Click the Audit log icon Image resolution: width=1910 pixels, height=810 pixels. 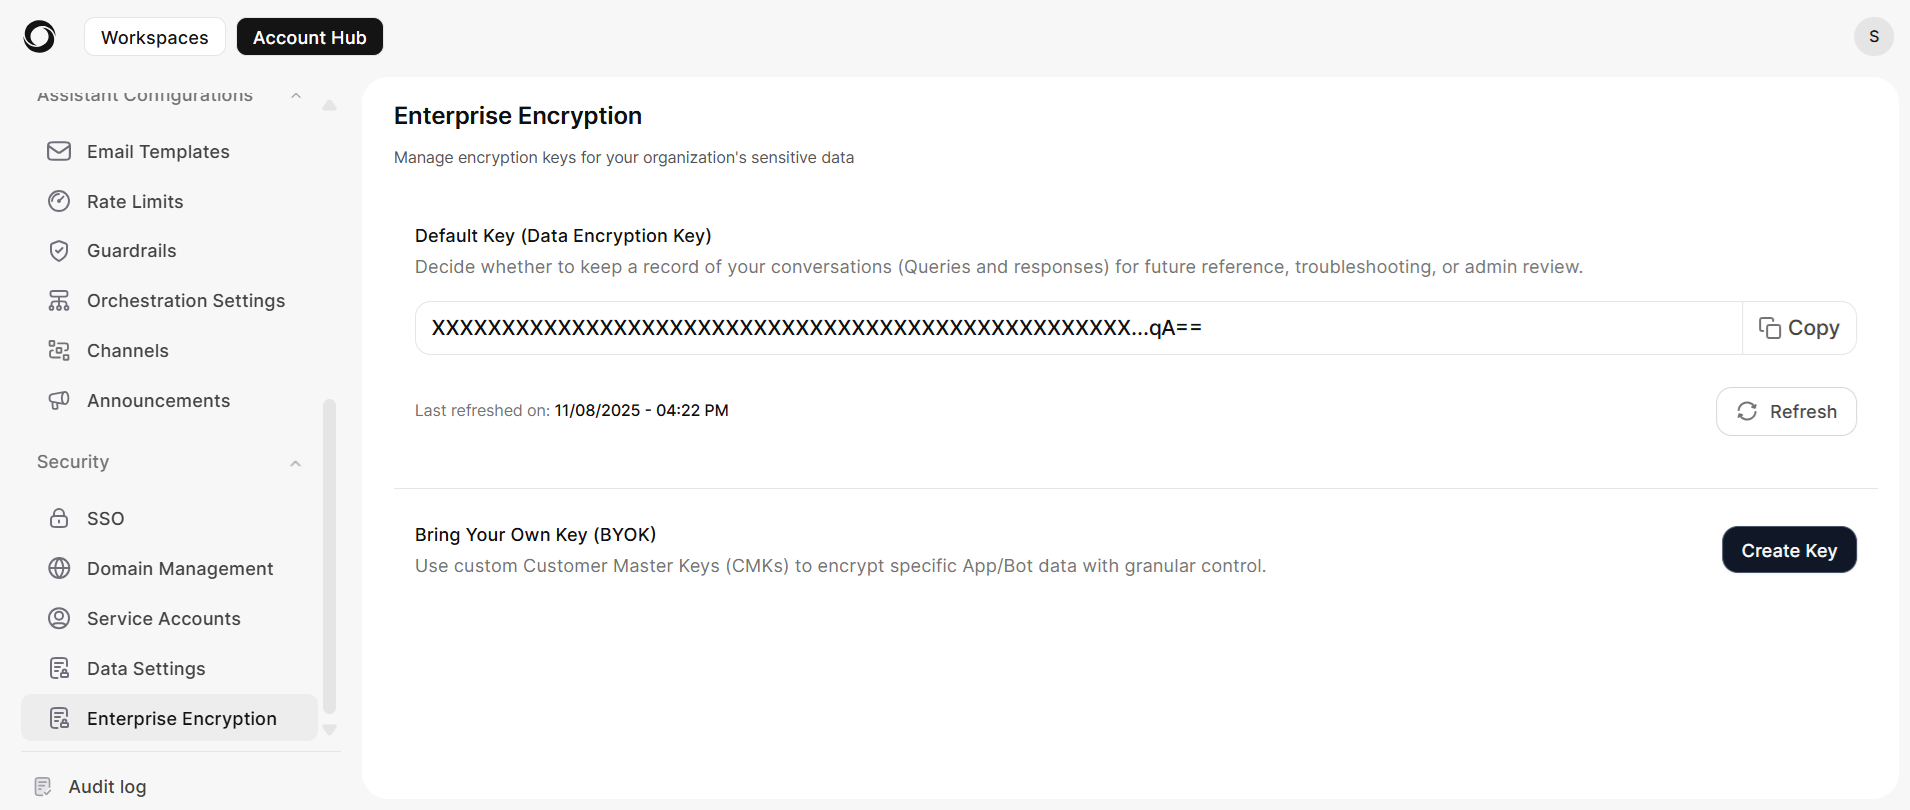coord(43,787)
